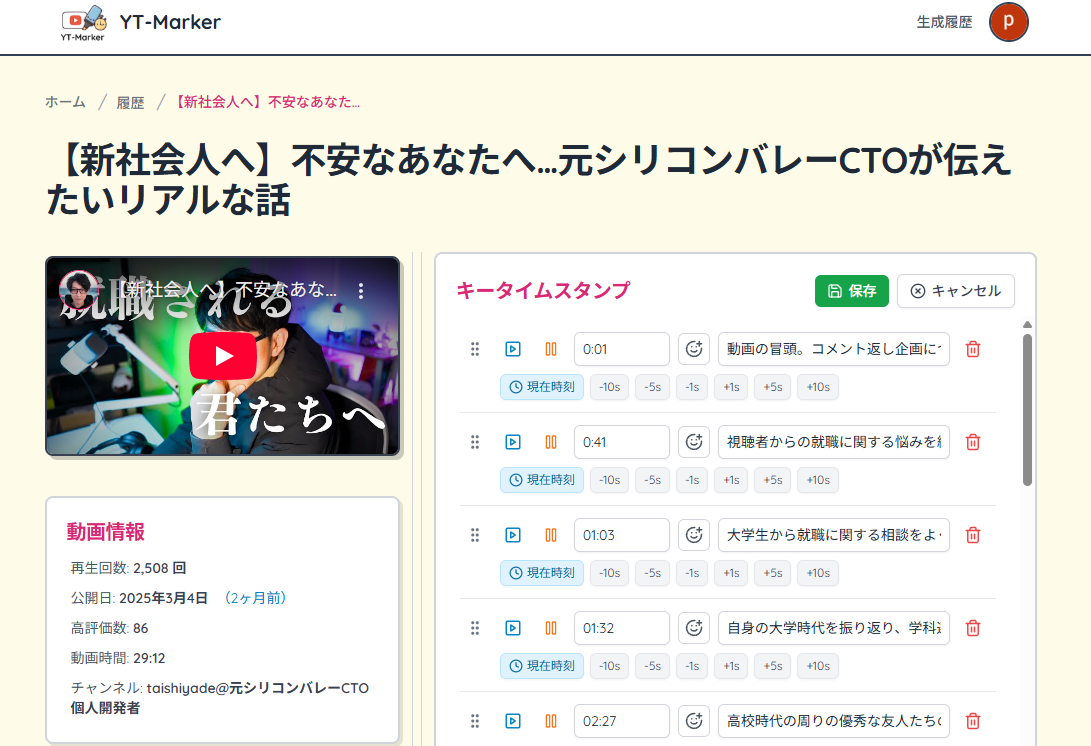Open the user avatar menu
This screenshot has height=746, width=1091.
tap(1008, 22)
